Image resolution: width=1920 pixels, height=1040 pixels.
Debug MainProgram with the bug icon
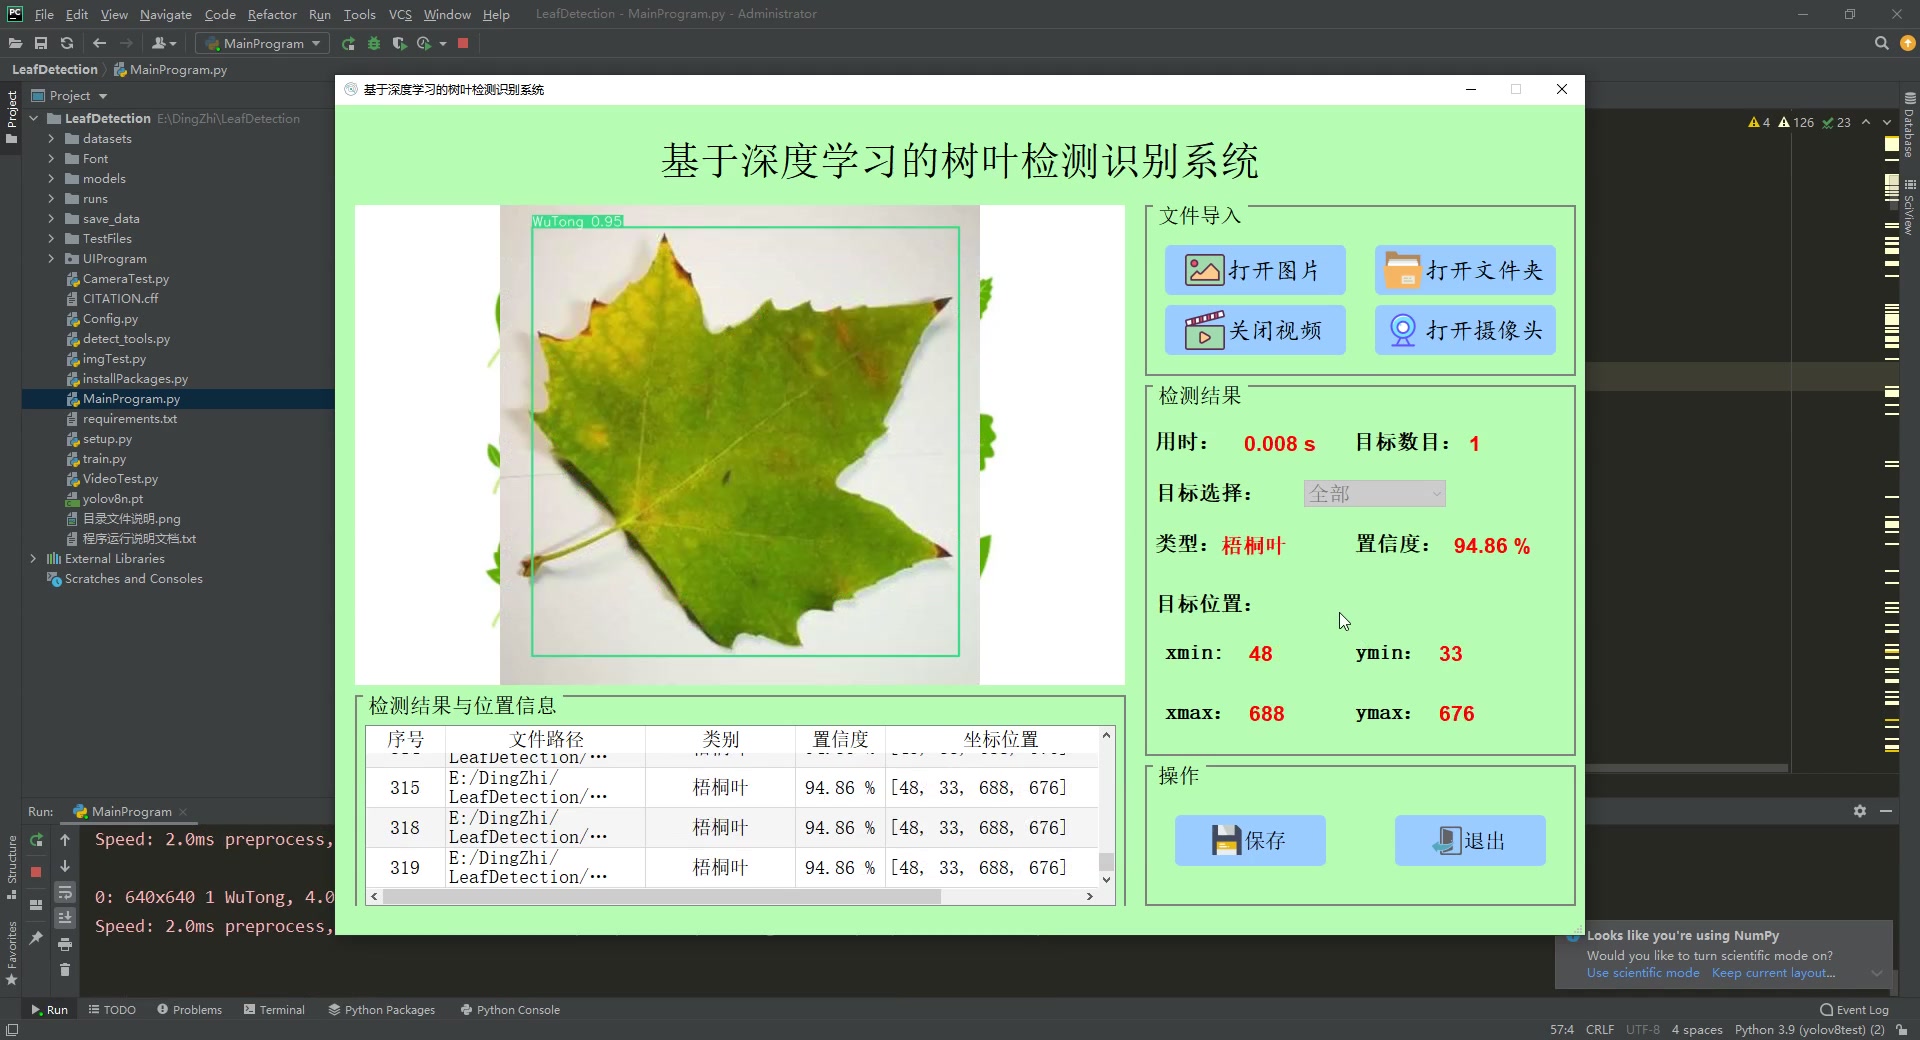tap(374, 43)
